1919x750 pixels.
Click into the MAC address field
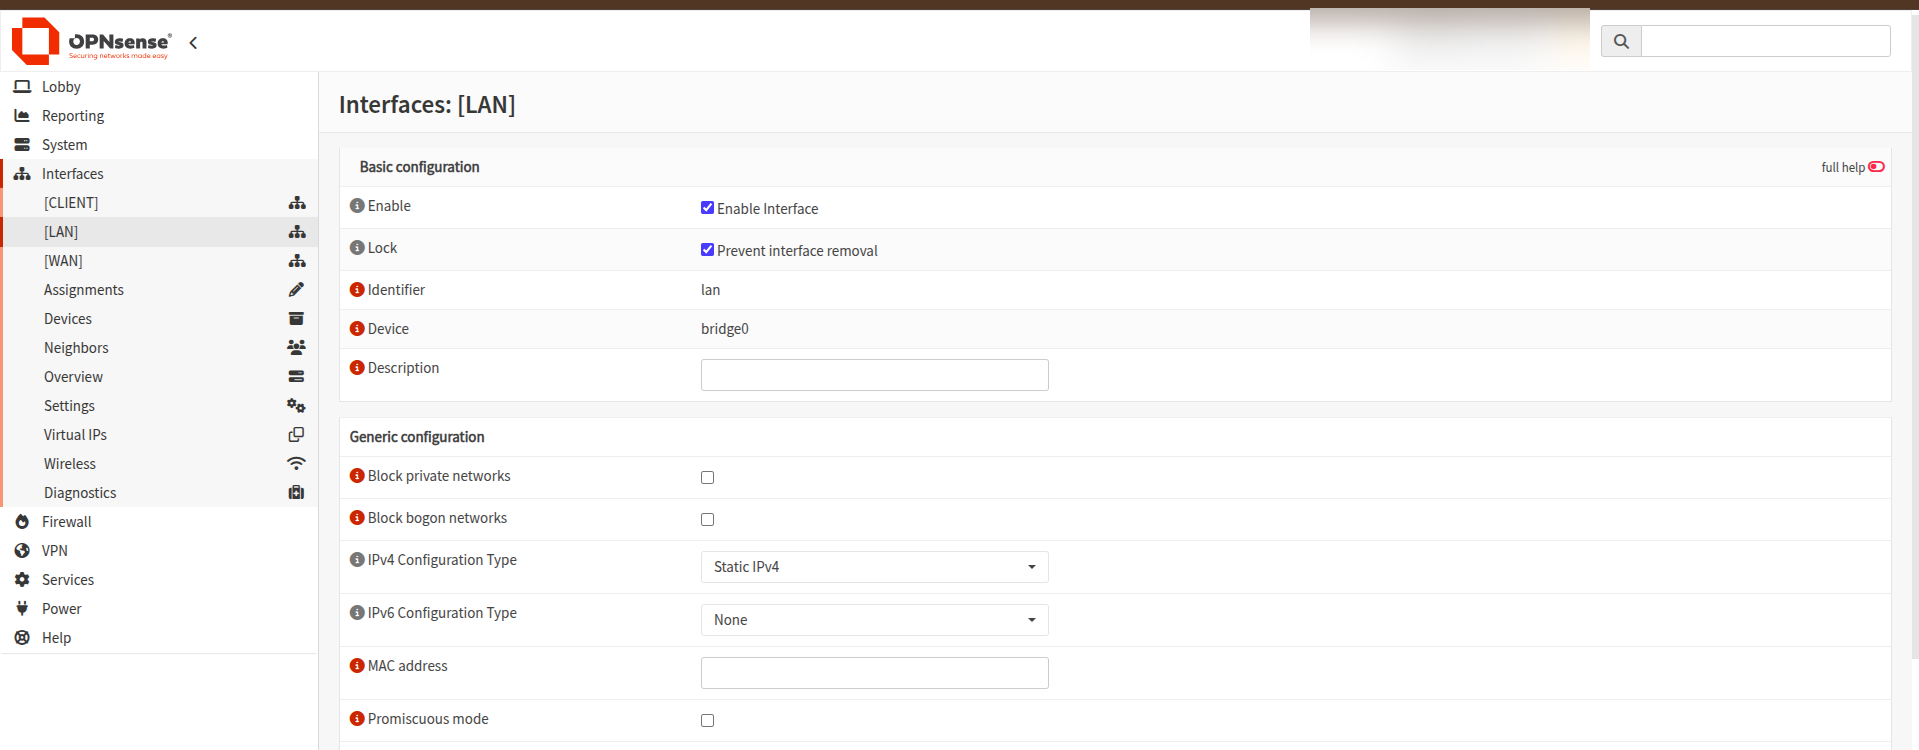[x=874, y=673]
